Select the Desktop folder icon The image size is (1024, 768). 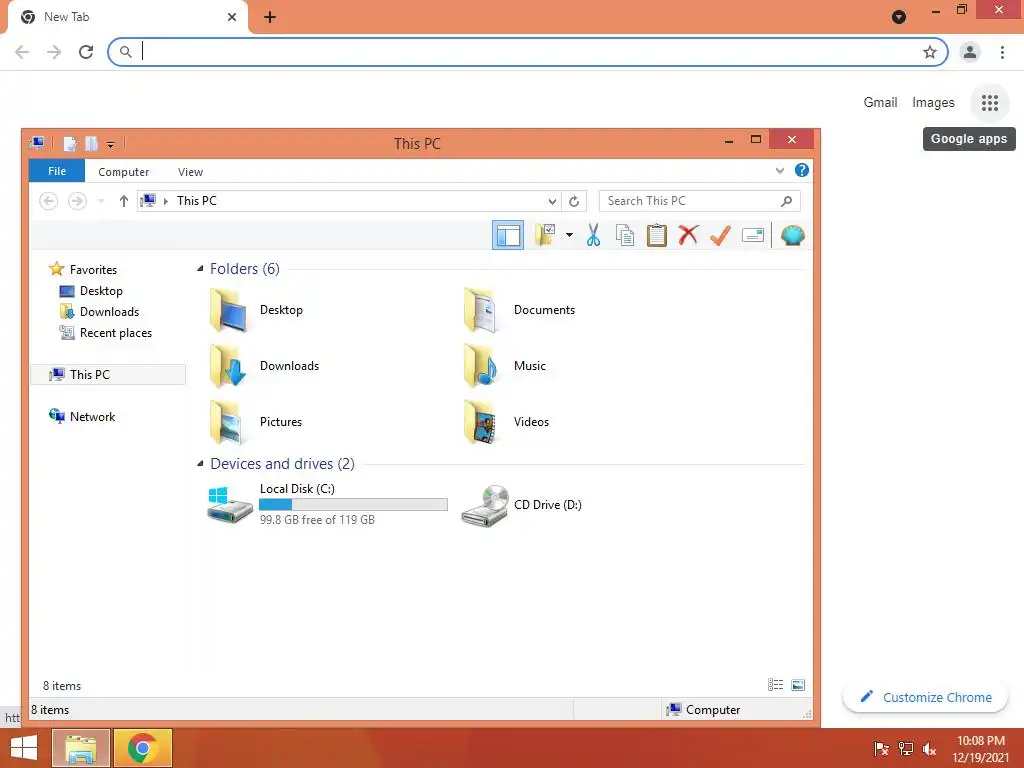point(229,310)
